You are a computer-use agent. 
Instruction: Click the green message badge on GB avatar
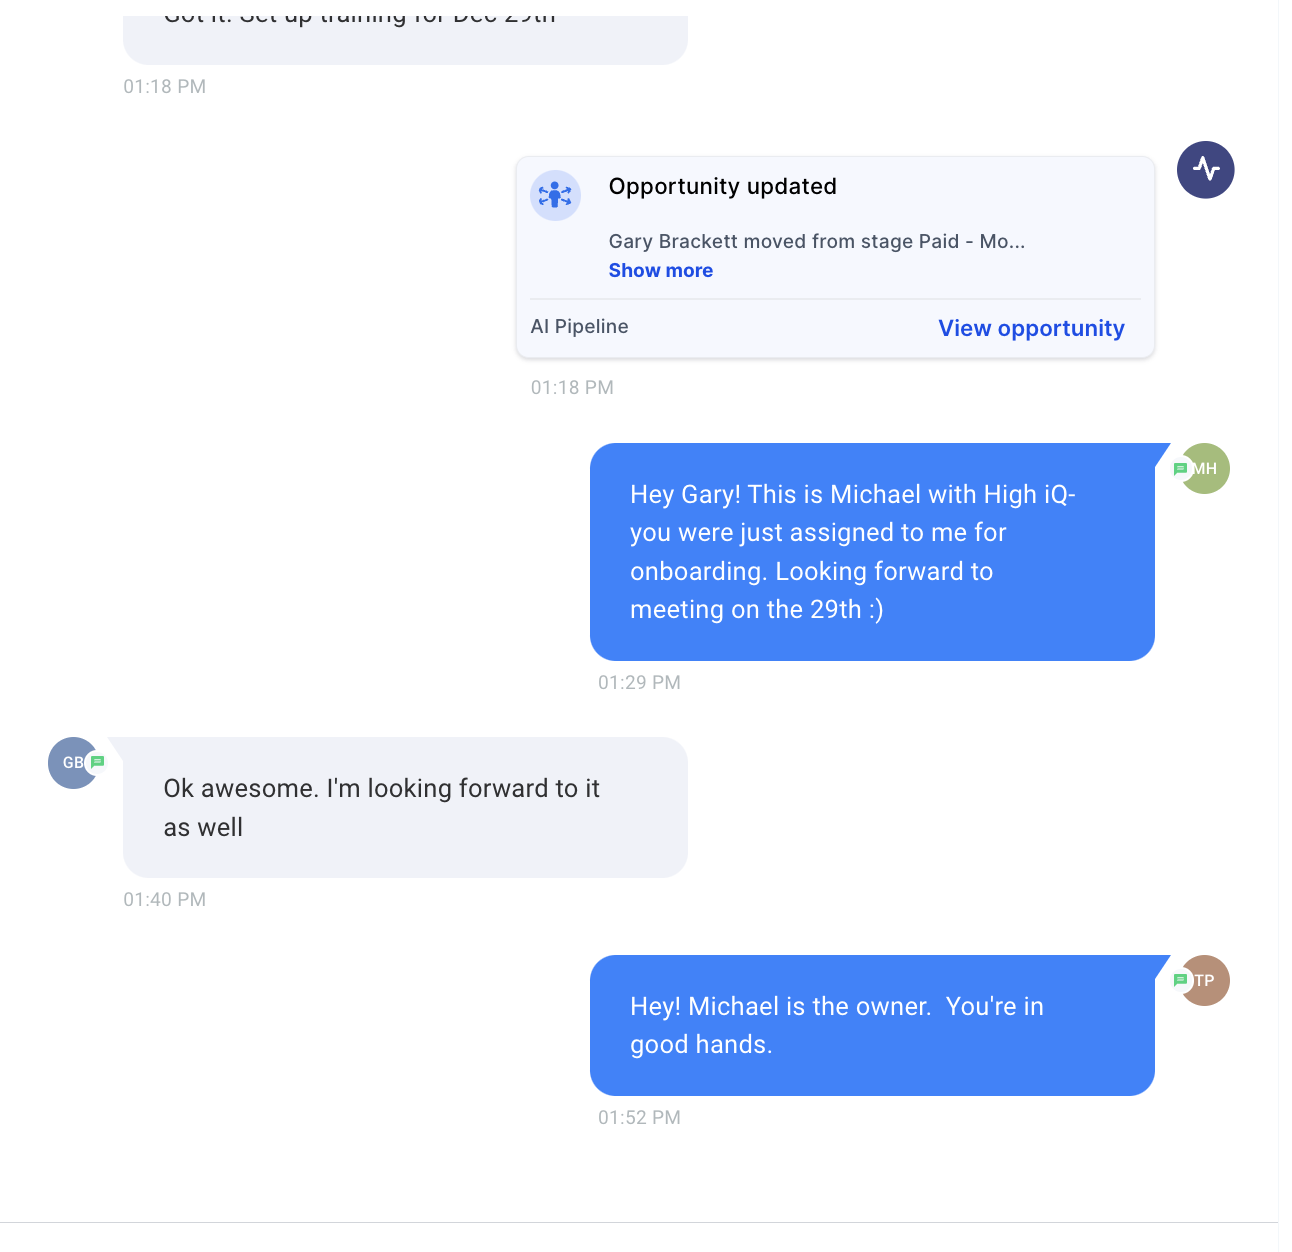point(97,762)
